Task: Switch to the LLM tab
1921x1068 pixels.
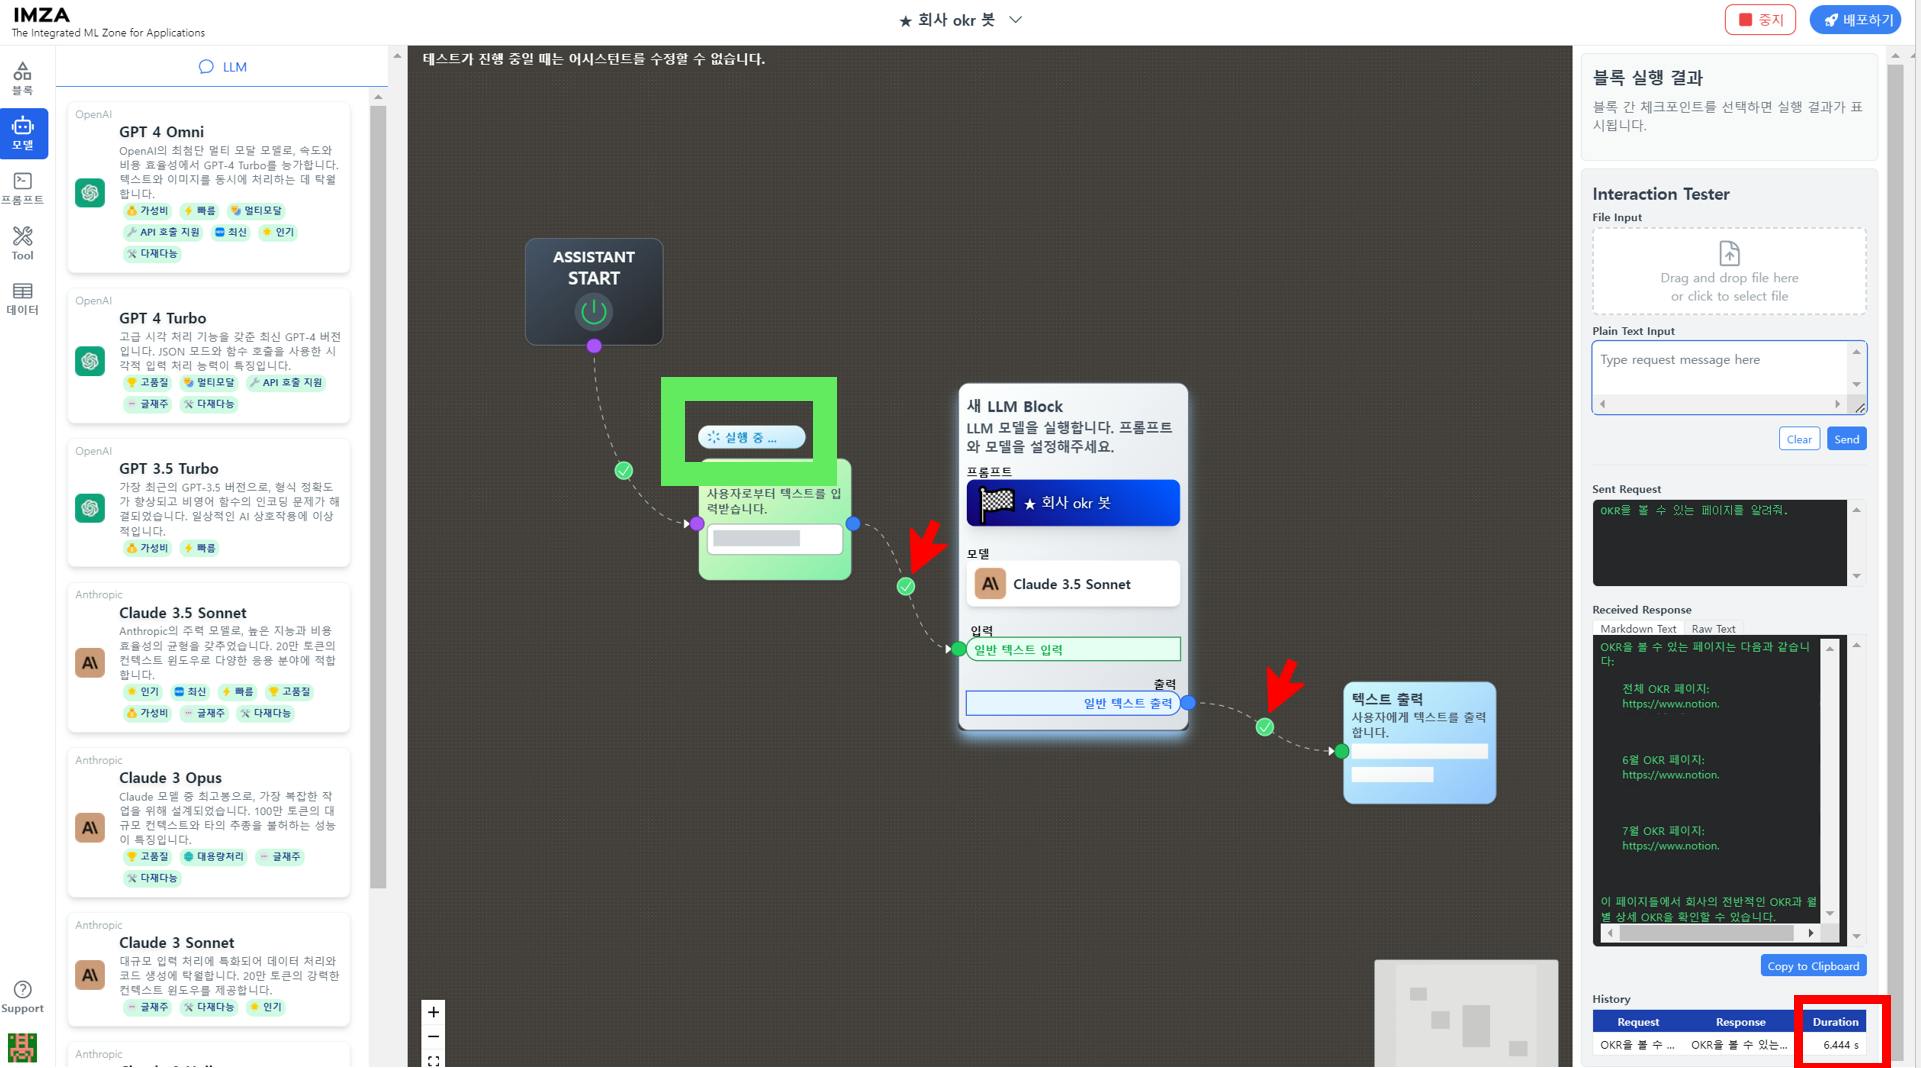Action: (x=222, y=67)
